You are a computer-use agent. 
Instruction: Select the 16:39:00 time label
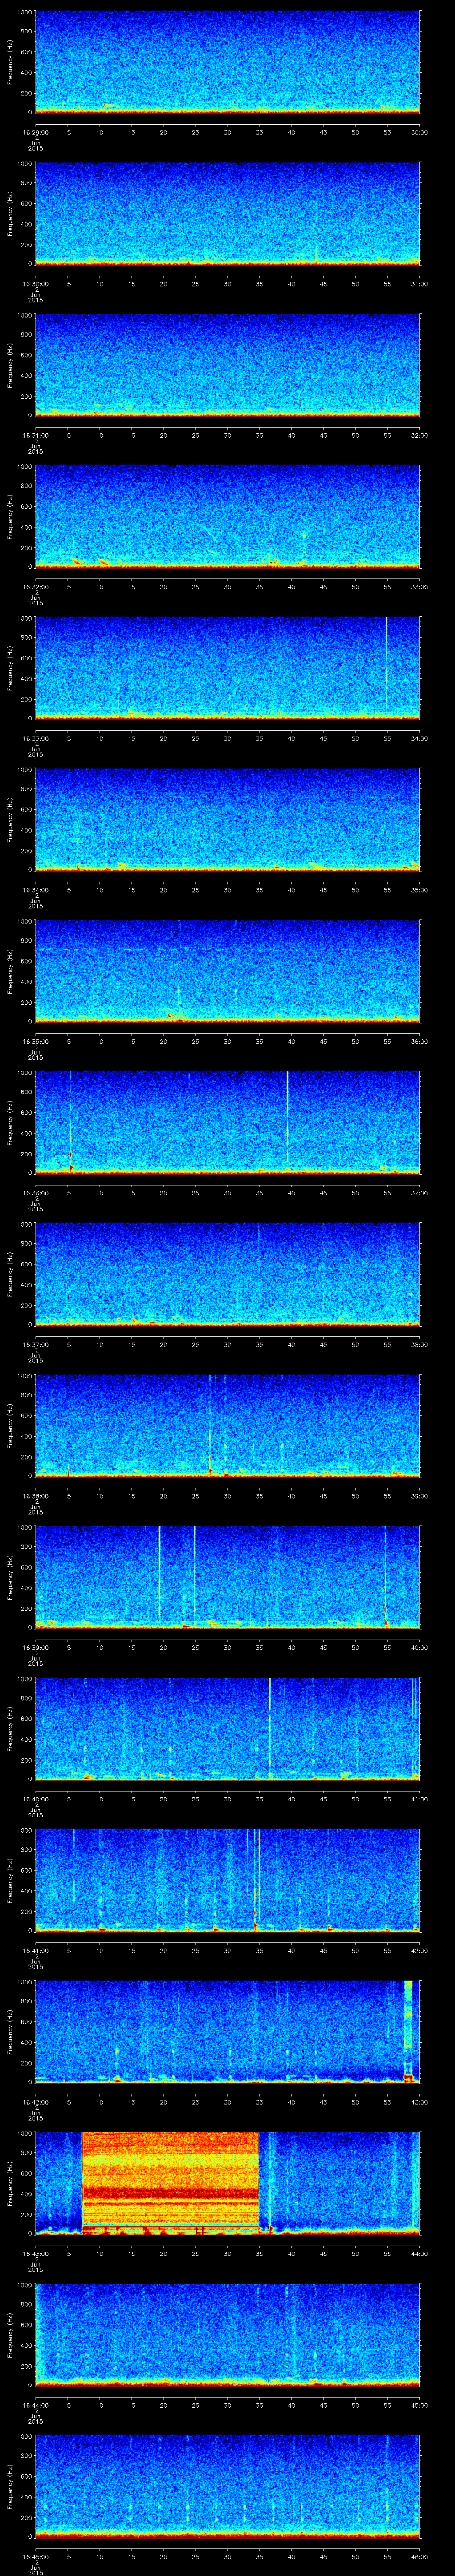(x=35, y=1647)
